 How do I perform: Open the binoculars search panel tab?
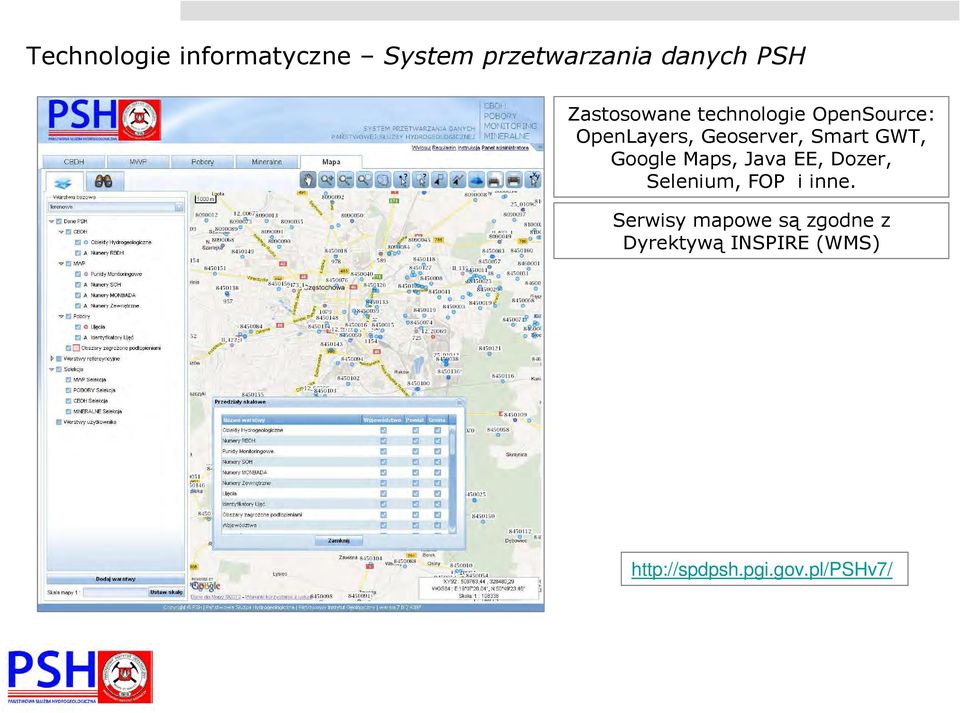point(103,181)
